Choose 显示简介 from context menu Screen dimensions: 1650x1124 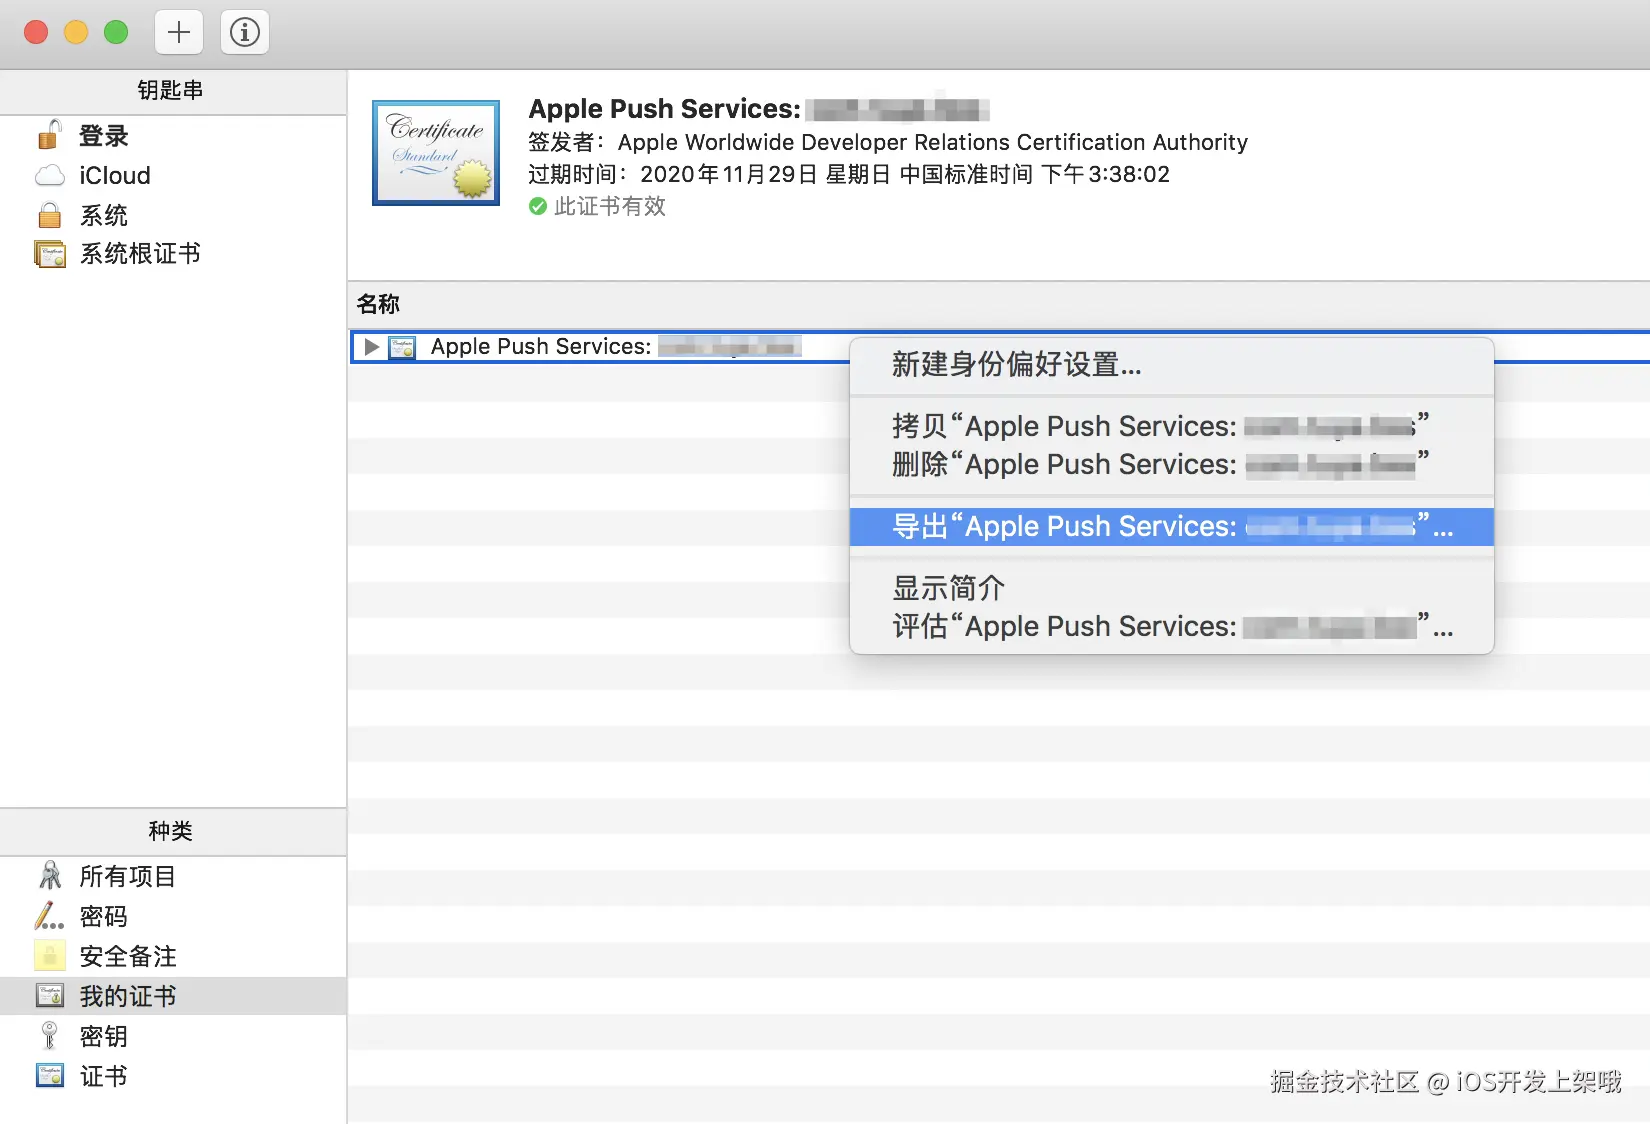point(1172,588)
